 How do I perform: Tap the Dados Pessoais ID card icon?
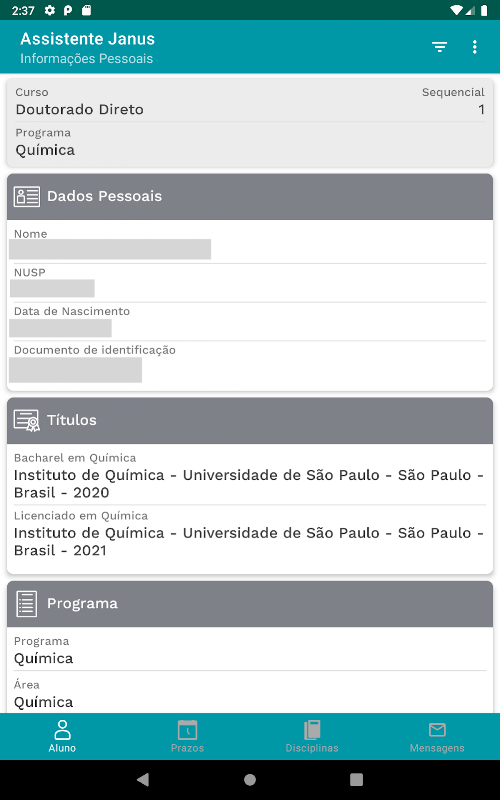click(27, 196)
